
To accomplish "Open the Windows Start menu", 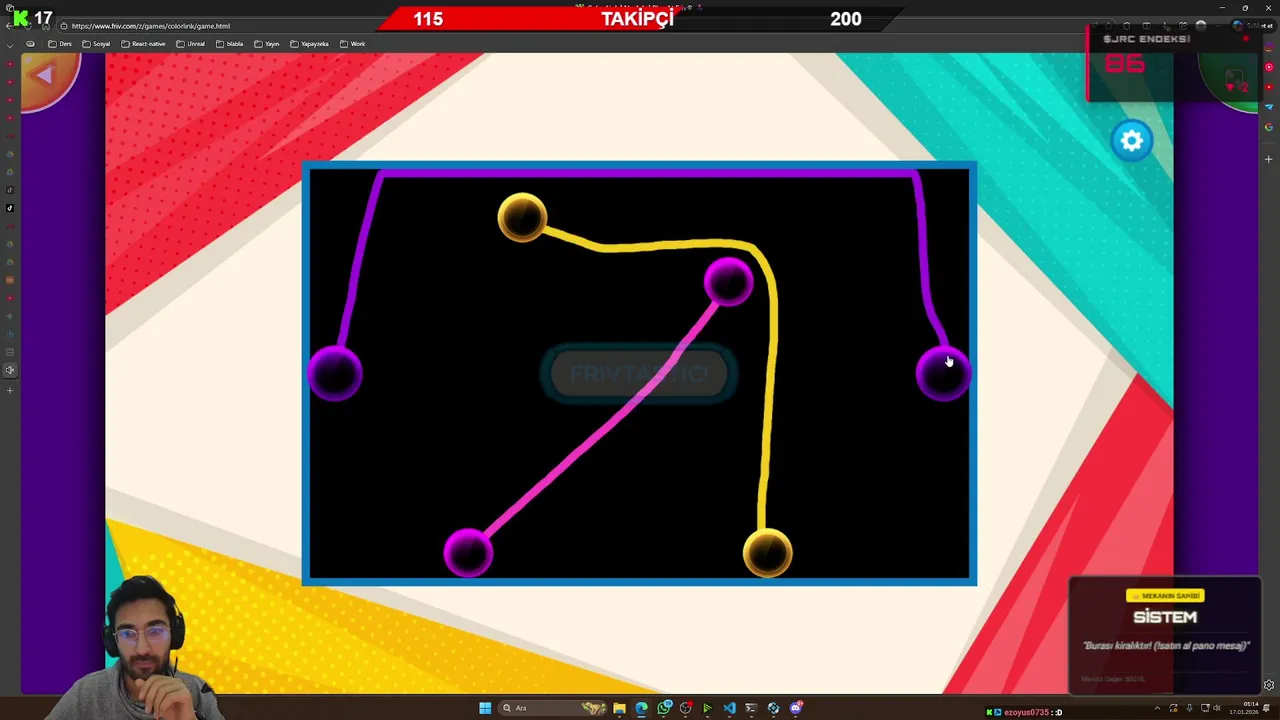I will tap(485, 708).
